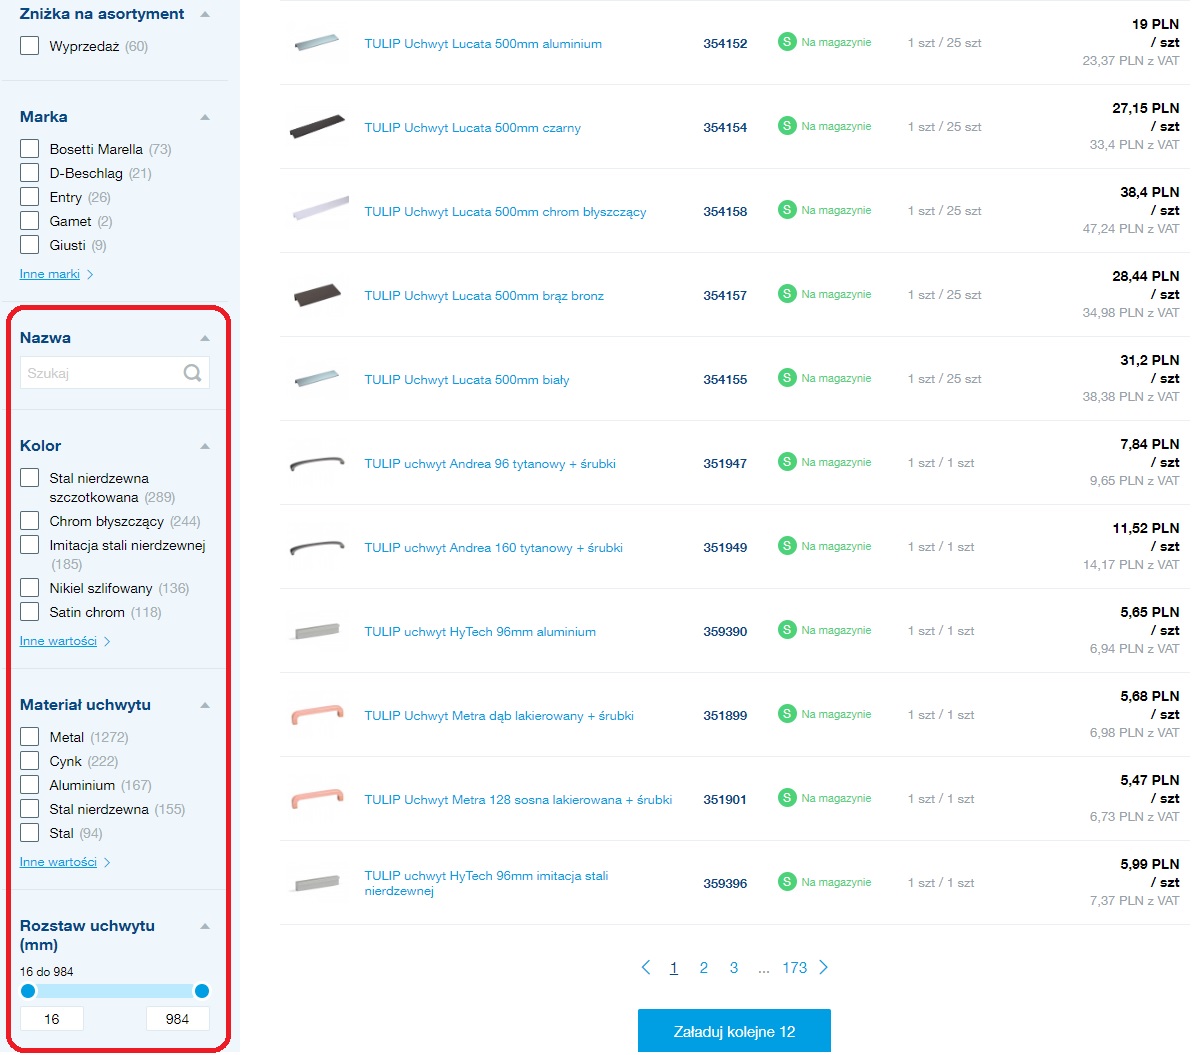Screen dimensions: 1194x1055
Task: Click next page arrow in pagination
Action: click(824, 967)
